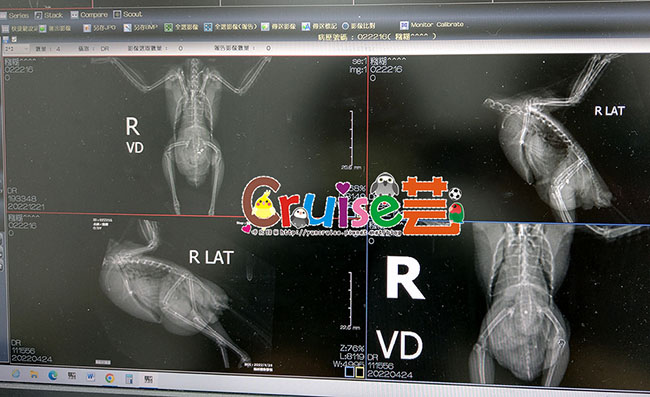Open the first taskbar icon left of File Explorer
The width and height of the screenshot is (650, 397).
(x=16, y=373)
